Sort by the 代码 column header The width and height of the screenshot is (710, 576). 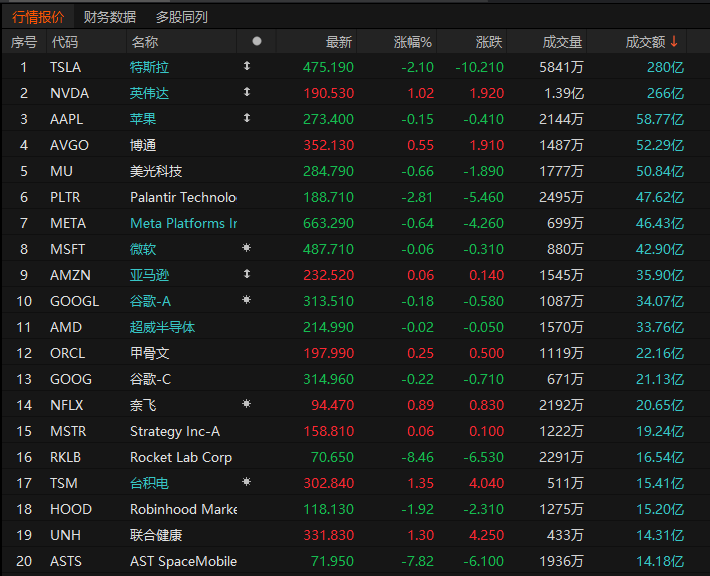(x=65, y=42)
